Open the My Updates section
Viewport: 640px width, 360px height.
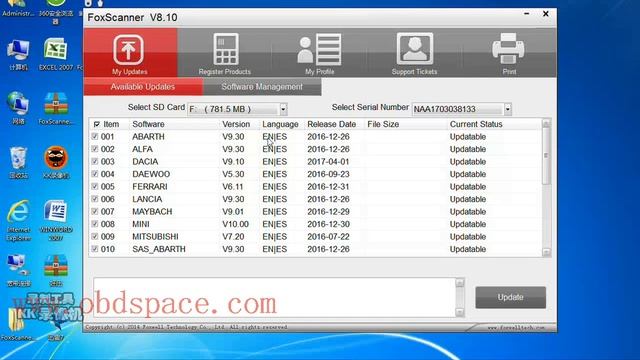(129, 53)
